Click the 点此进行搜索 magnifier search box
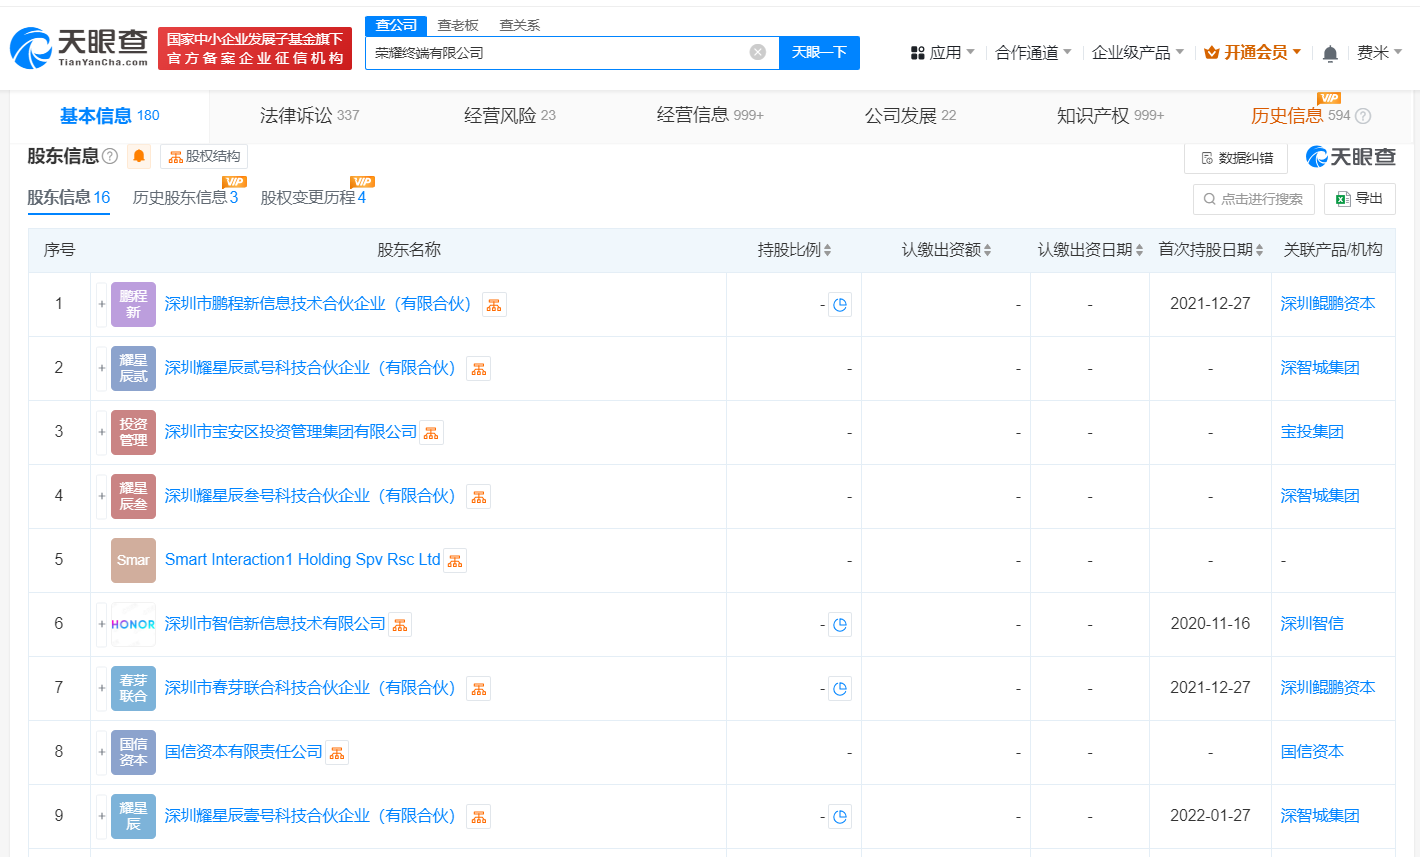This screenshot has height=857, width=1420. pyautogui.click(x=1253, y=198)
